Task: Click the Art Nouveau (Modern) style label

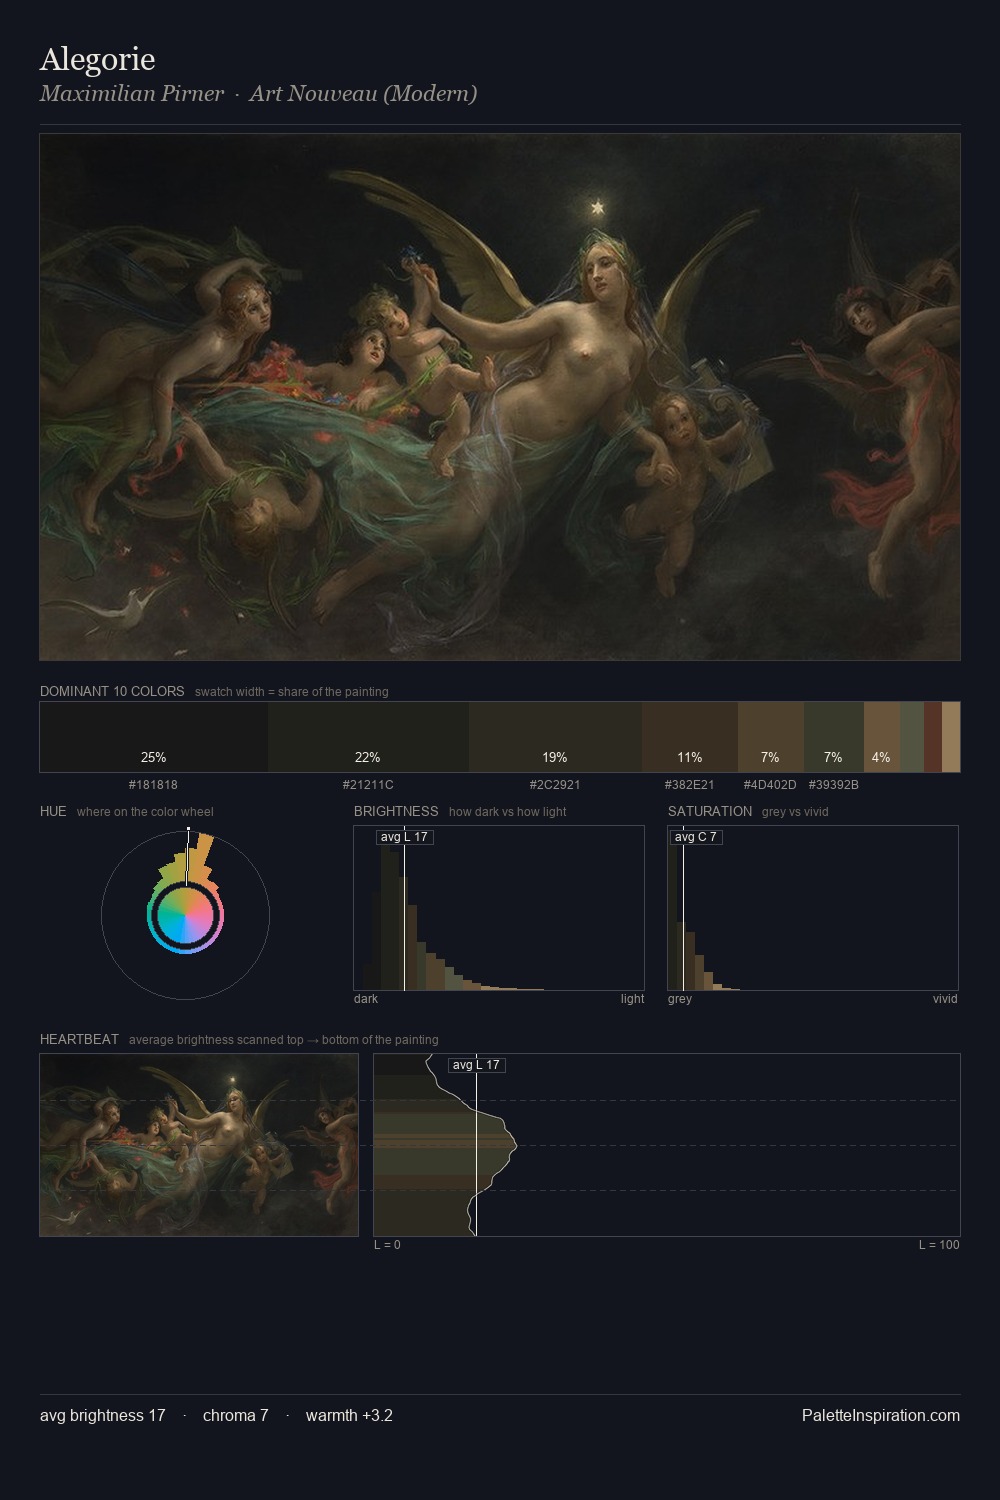Action: [x=363, y=94]
